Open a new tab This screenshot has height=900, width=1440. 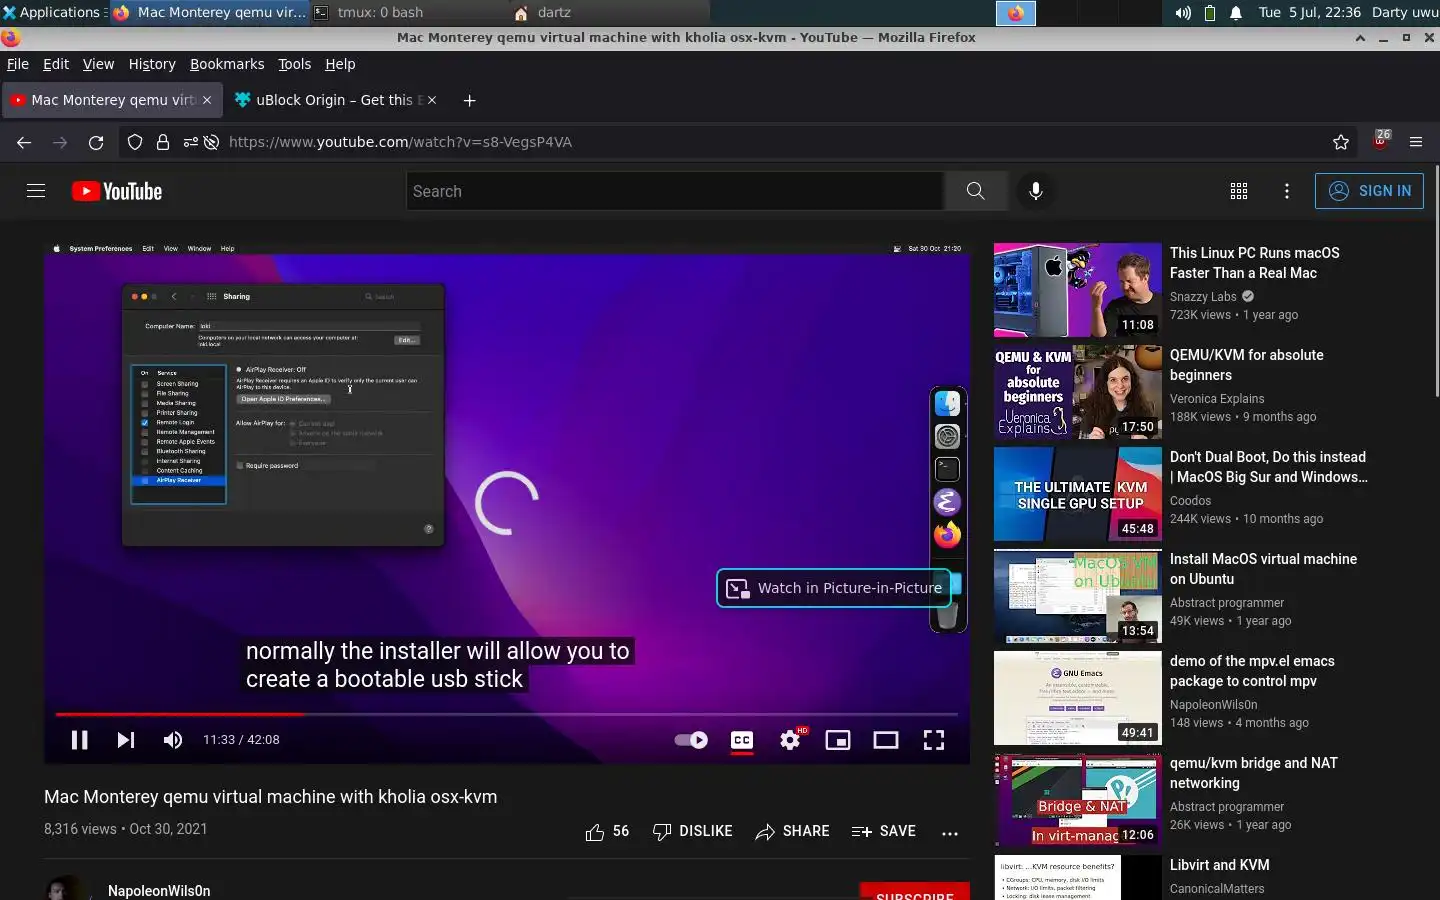[x=469, y=100]
